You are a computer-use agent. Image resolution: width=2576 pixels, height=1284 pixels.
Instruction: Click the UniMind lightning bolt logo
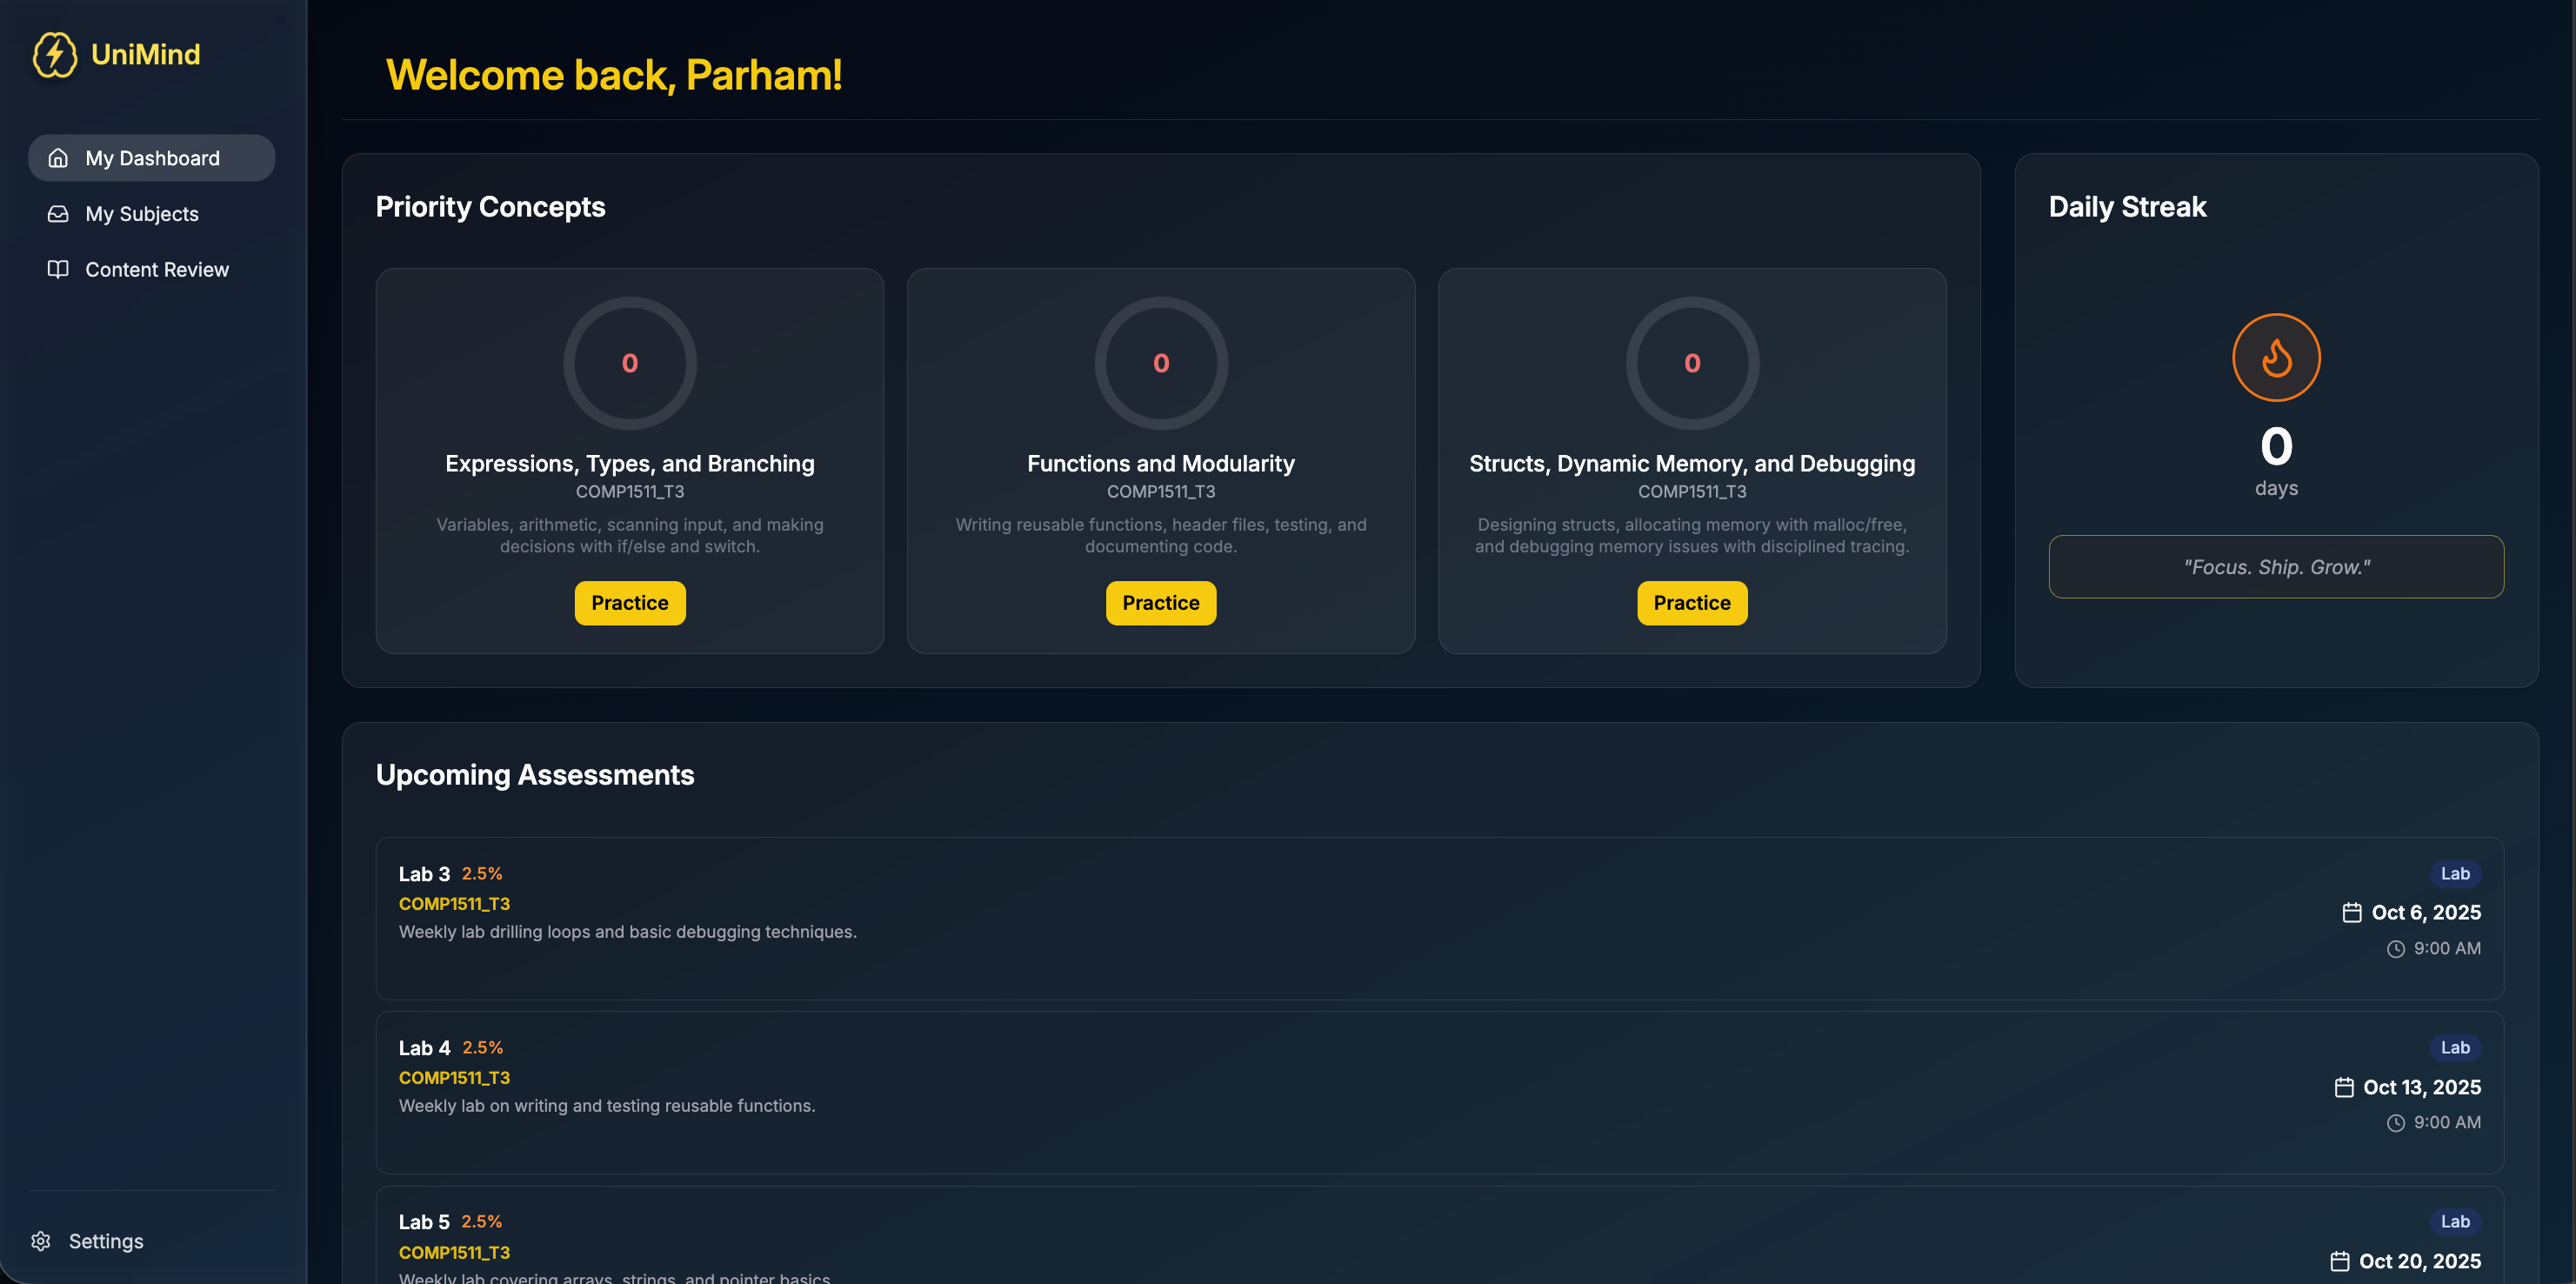click(55, 54)
